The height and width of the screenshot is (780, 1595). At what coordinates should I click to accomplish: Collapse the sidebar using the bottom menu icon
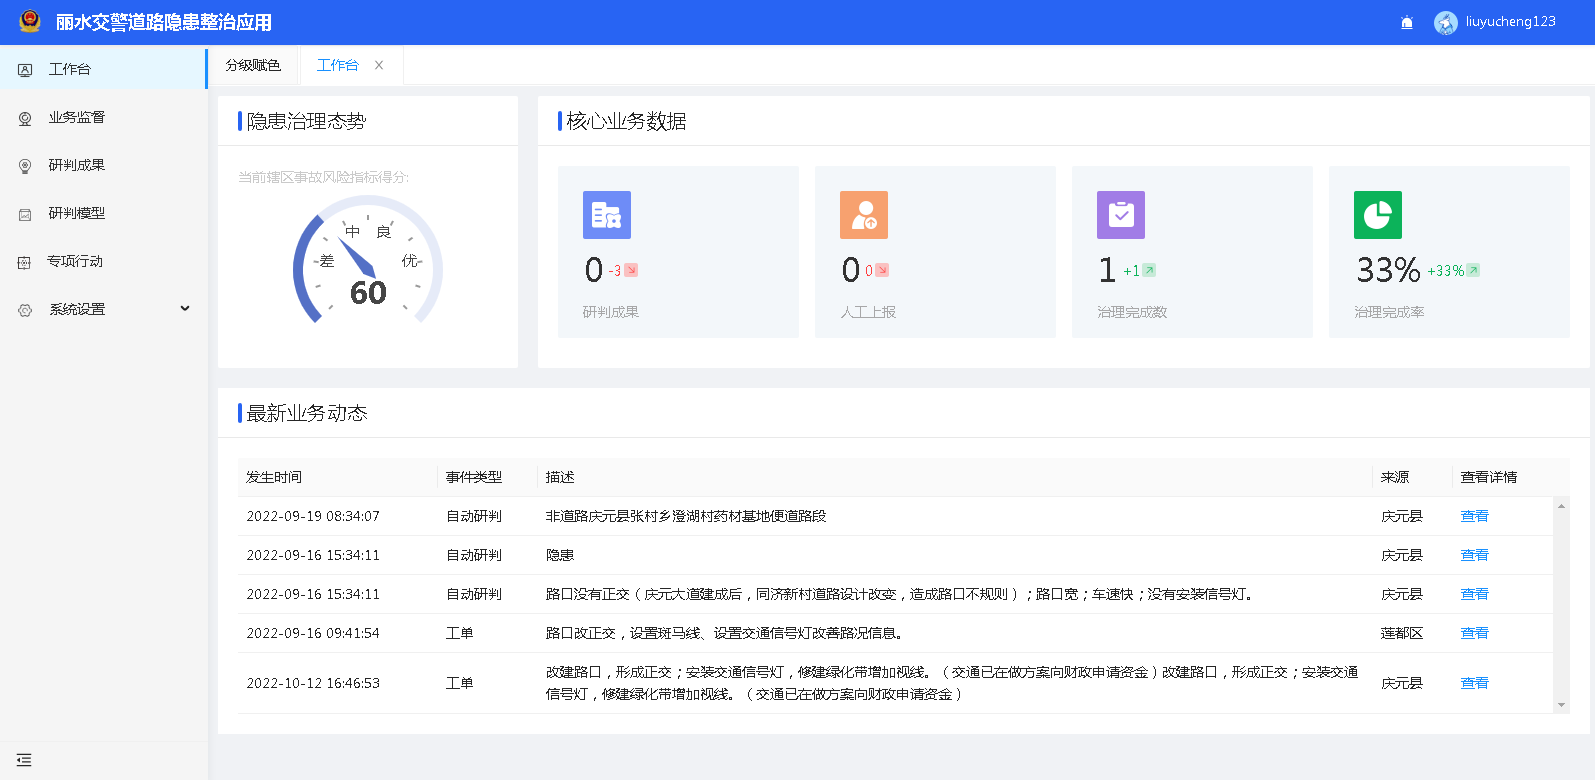(x=24, y=760)
